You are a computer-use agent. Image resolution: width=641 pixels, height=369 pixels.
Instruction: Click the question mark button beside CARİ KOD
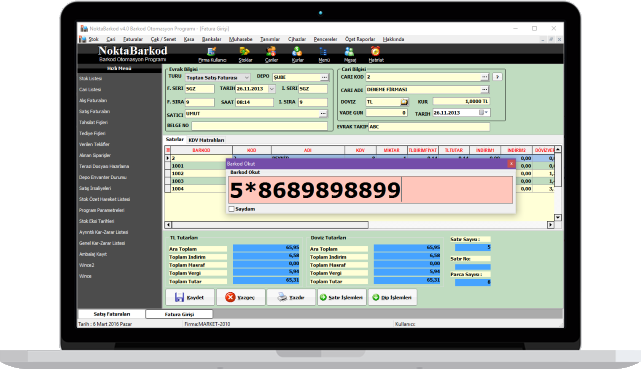497,77
